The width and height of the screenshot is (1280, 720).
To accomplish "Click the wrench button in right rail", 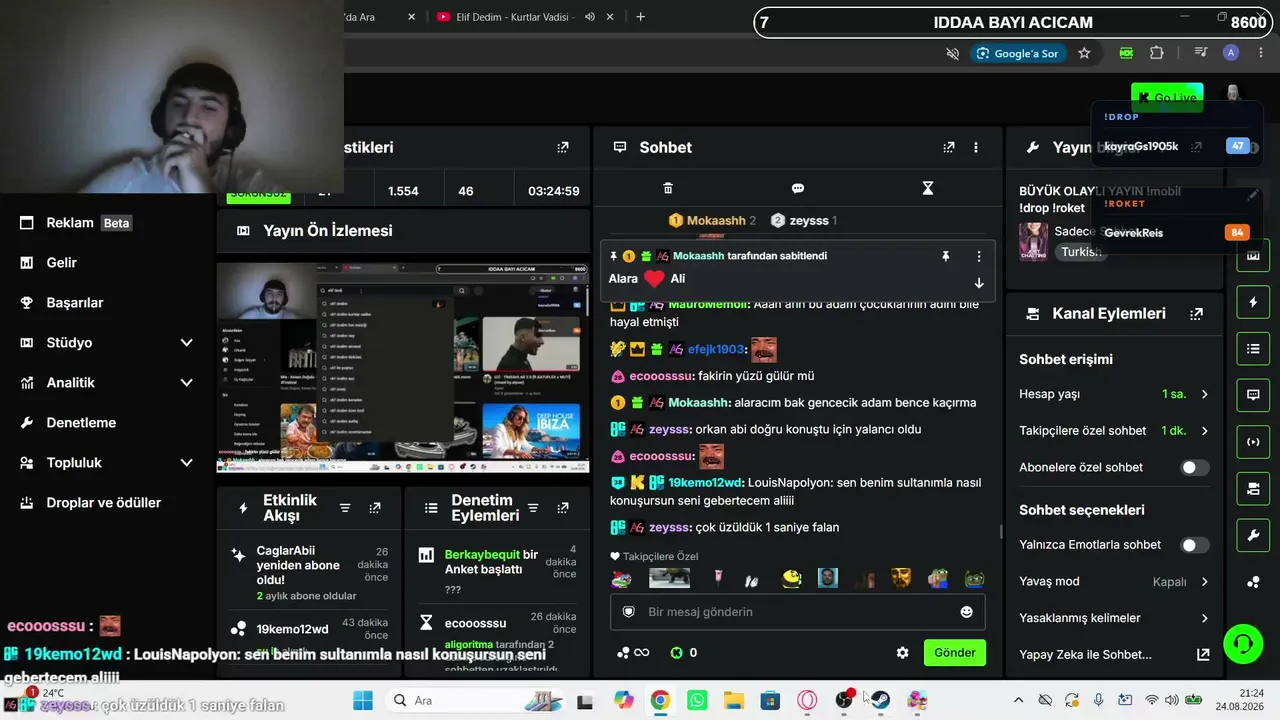I will tap(1253, 535).
